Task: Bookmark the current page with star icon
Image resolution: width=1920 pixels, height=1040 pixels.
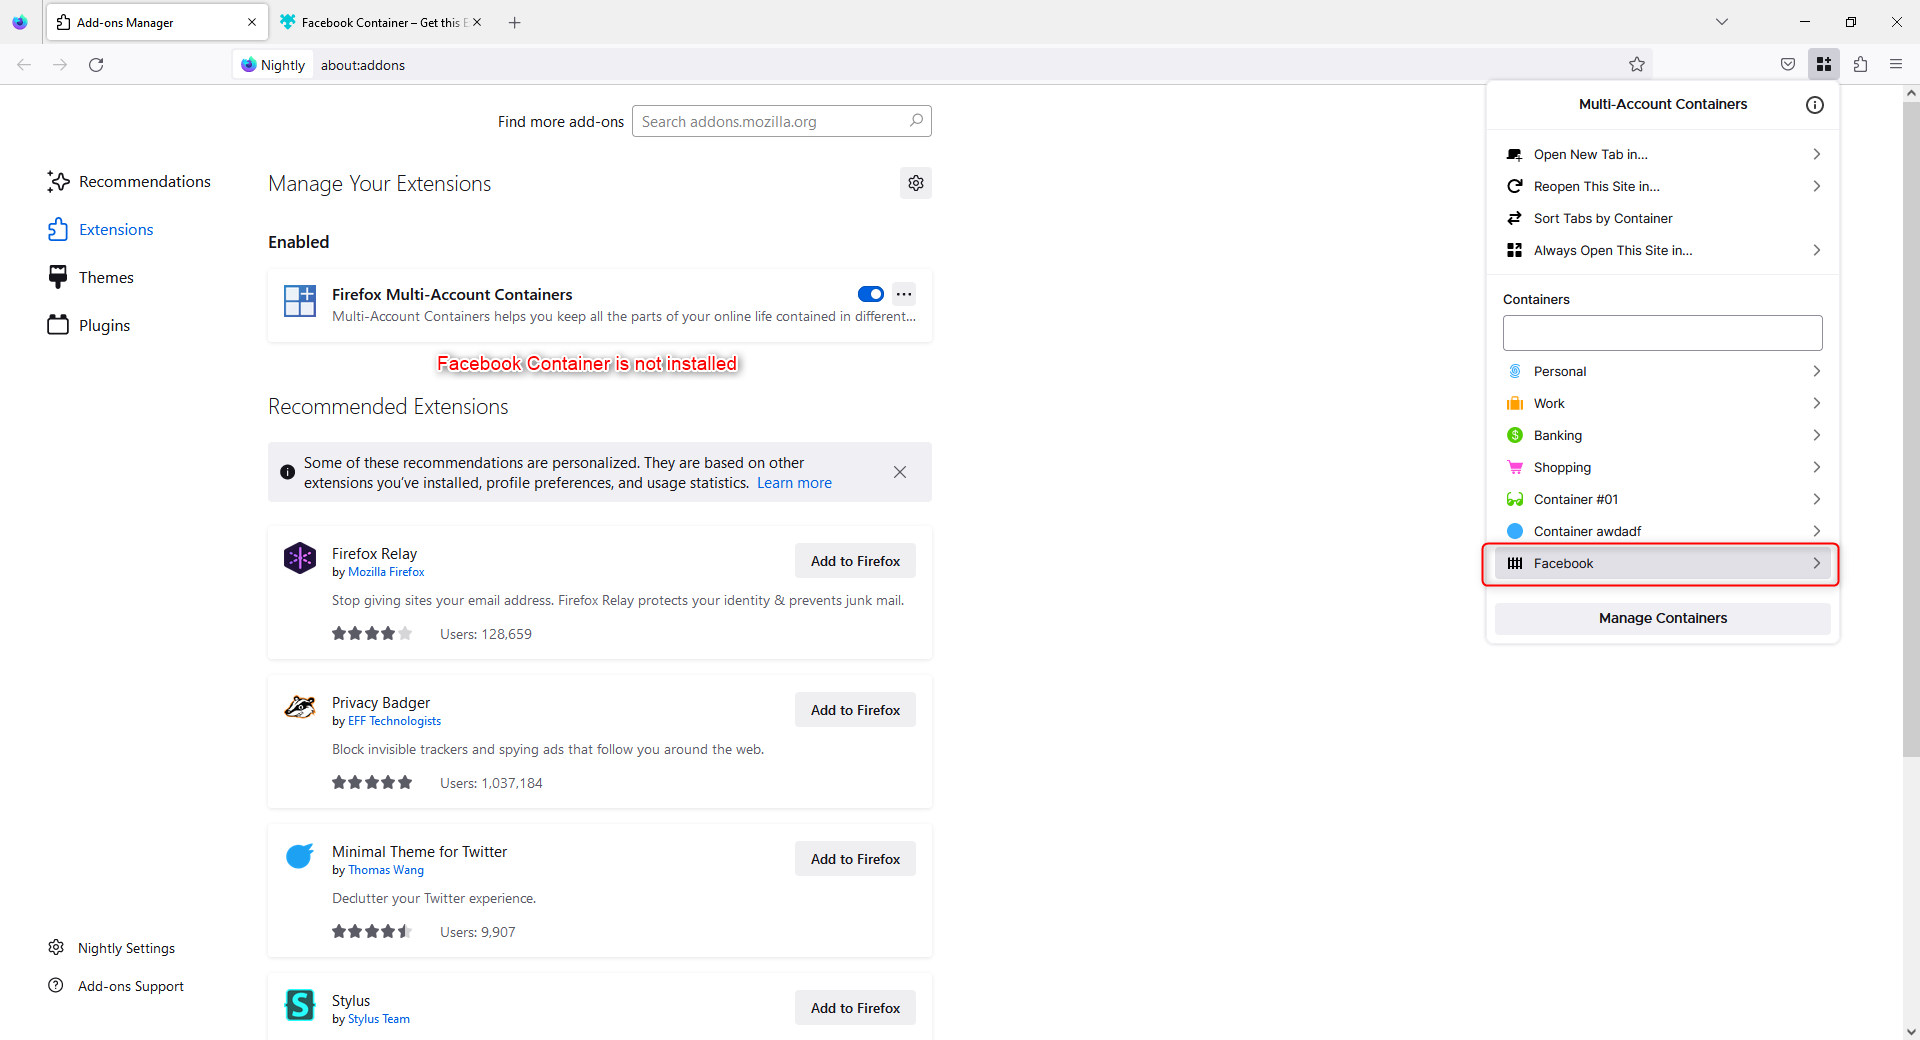Action: coord(1637,64)
